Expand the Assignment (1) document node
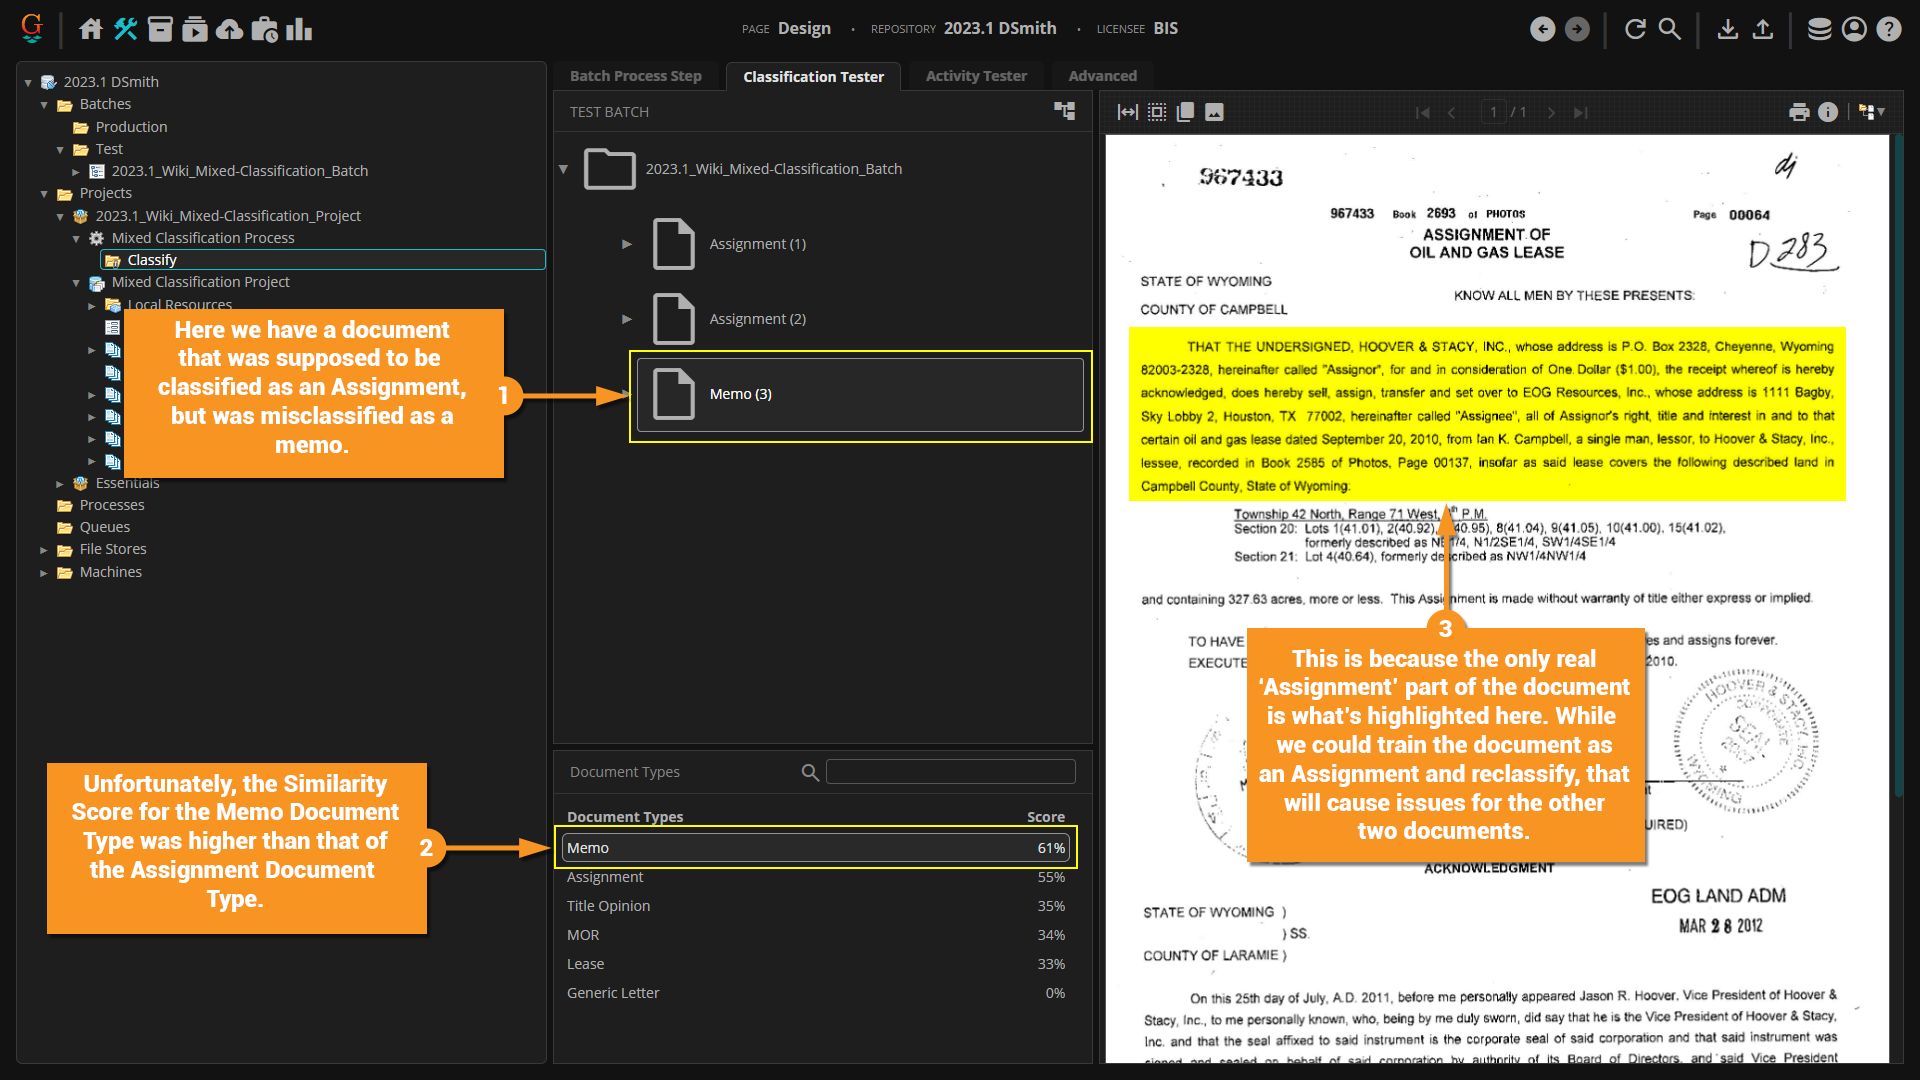This screenshot has width=1920, height=1080. [x=627, y=244]
